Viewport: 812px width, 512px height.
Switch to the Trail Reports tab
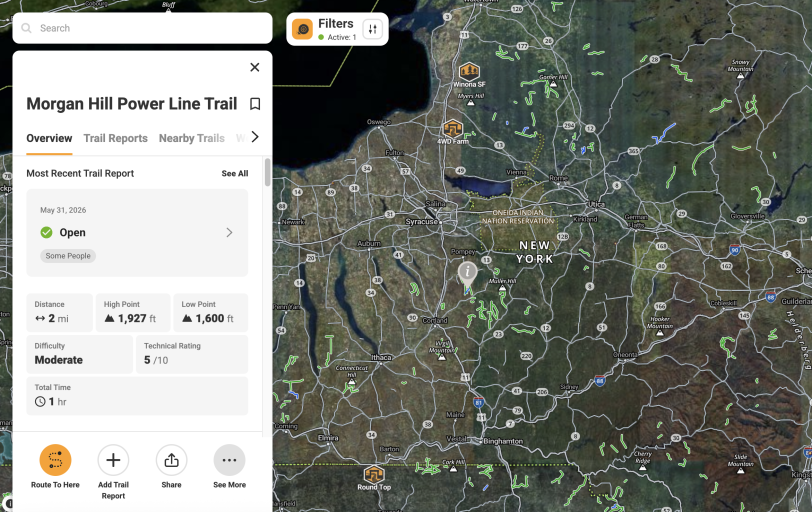pos(115,138)
